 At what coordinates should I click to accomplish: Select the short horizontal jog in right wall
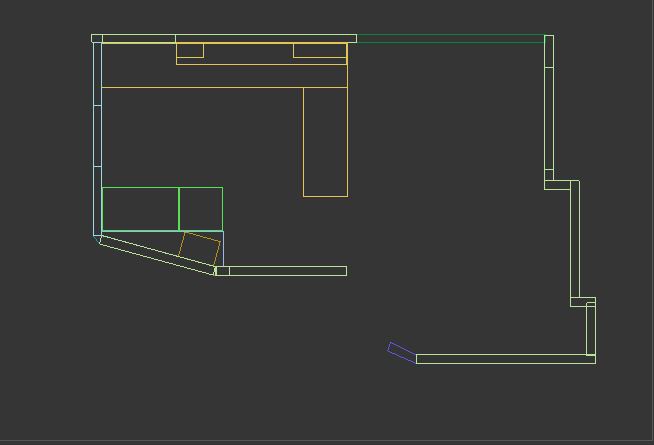(x=561, y=185)
